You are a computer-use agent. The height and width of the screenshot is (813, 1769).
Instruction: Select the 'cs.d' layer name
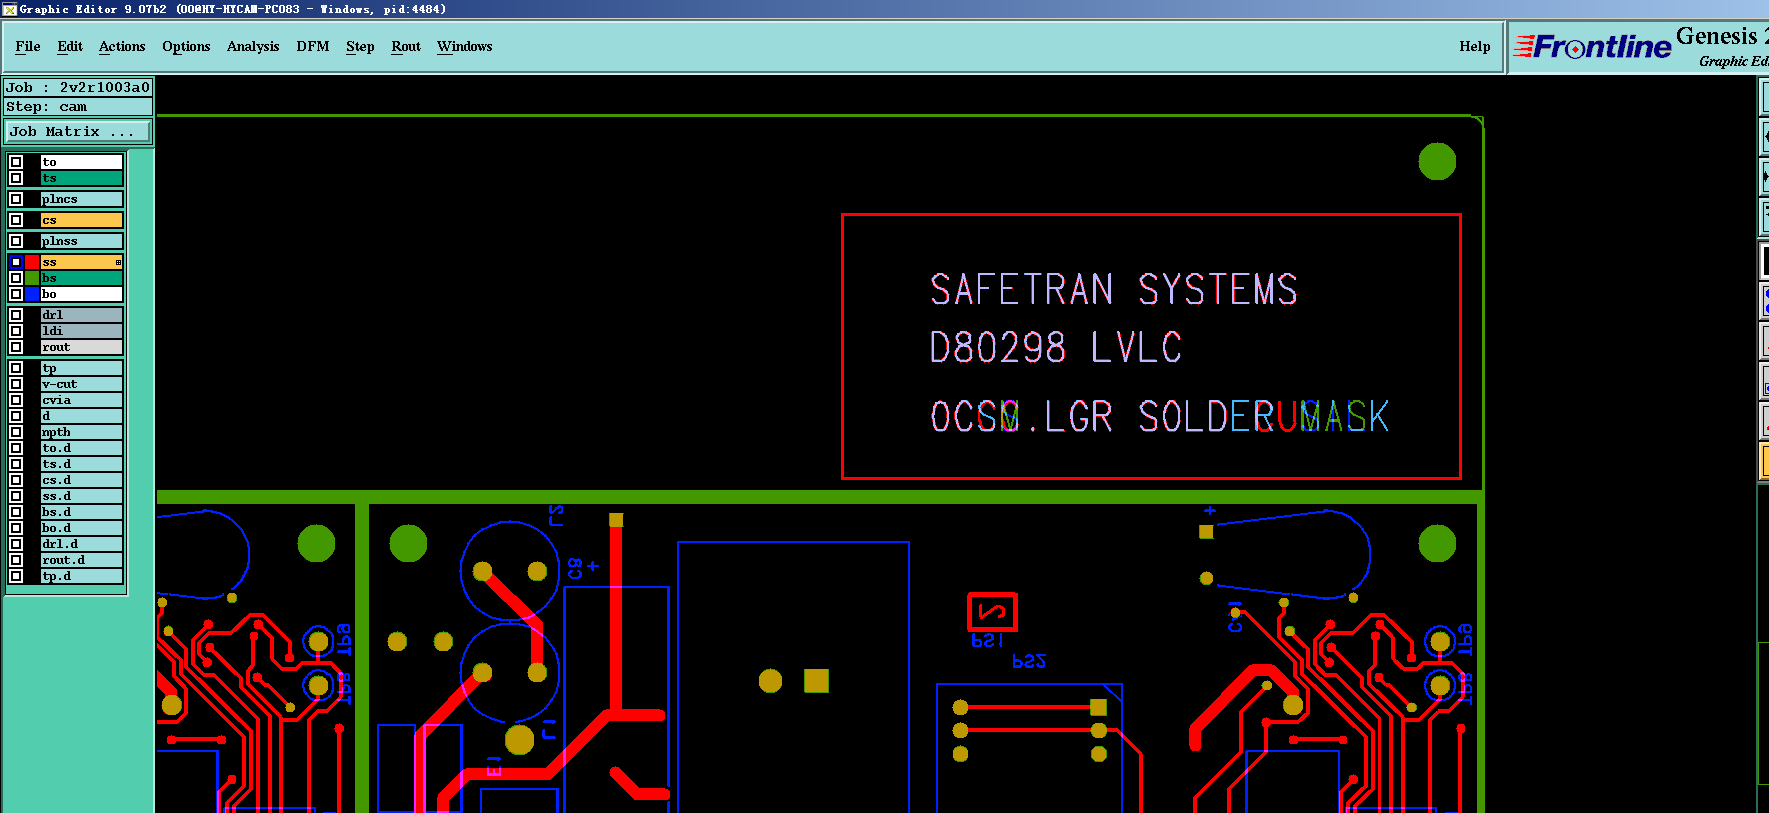click(x=81, y=480)
